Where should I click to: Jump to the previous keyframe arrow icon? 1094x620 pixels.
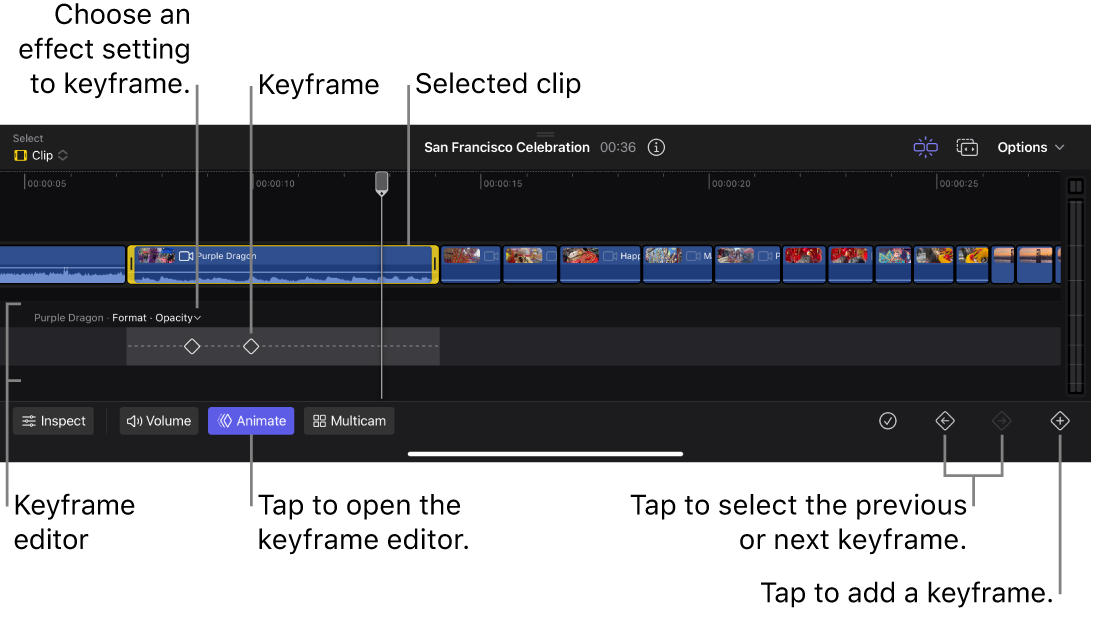coord(945,420)
